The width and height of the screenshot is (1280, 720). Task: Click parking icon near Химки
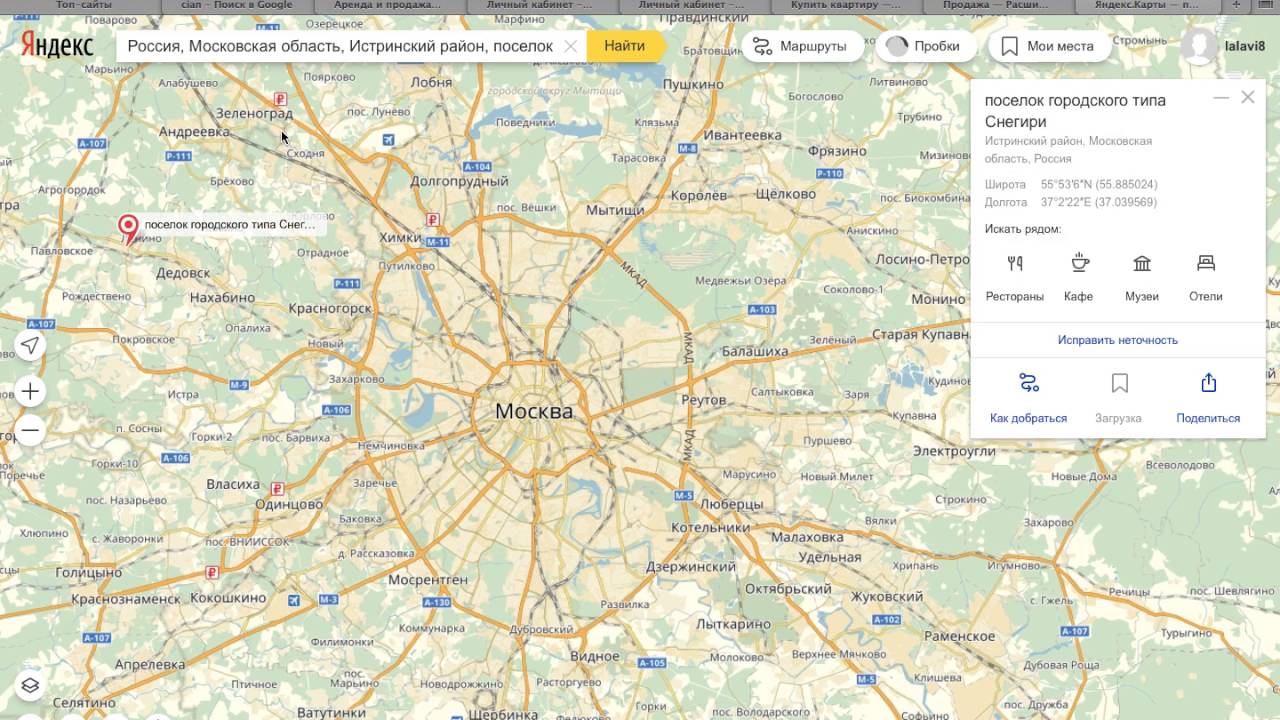tap(432, 219)
